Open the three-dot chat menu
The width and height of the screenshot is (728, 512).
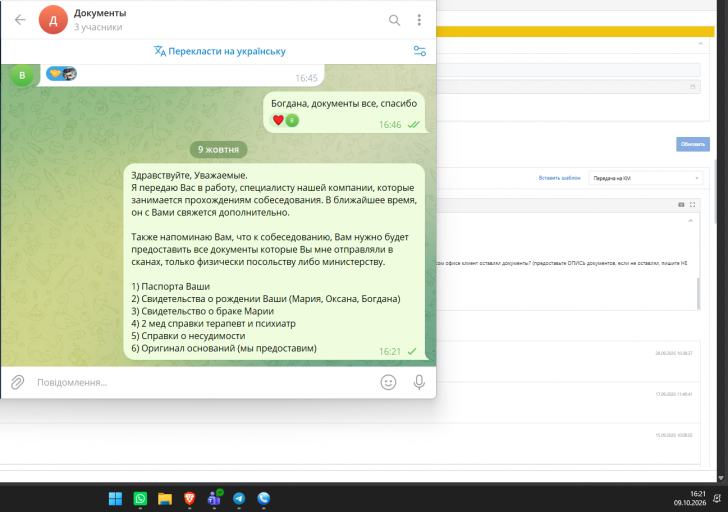(x=419, y=20)
